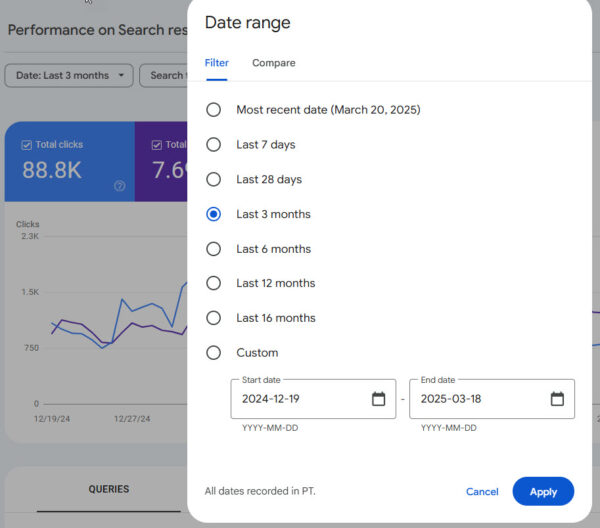Click the 12/27/24 chart axis label
Viewport: 600px width, 528px height.
(132, 419)
